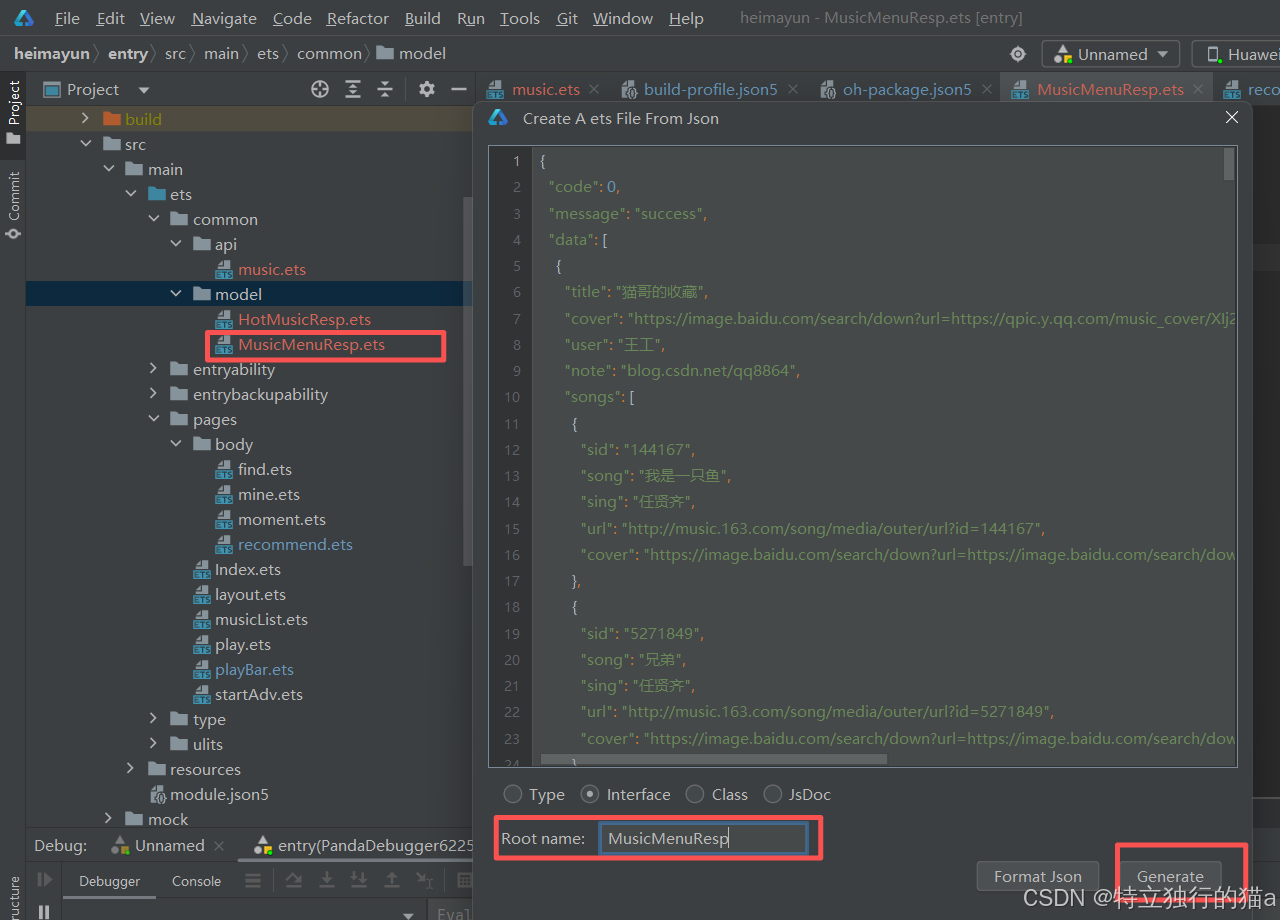Viewport: 1280px width, 920px height.
Task: Collapse the src folder
Action: (85, 144)
